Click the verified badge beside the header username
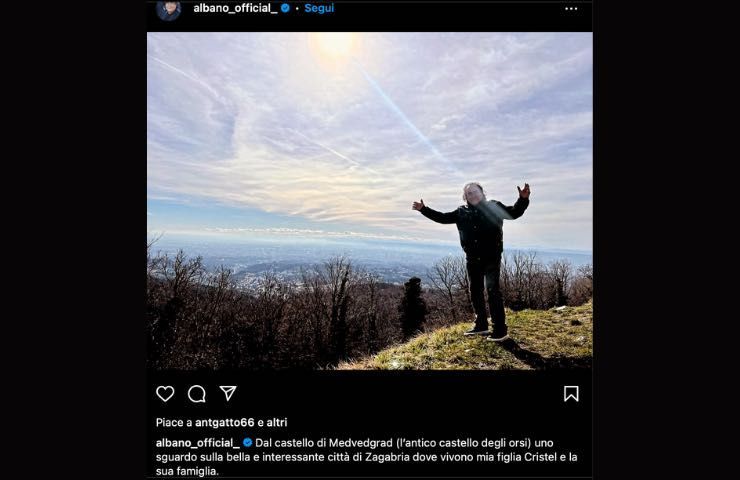 point(285,8)
